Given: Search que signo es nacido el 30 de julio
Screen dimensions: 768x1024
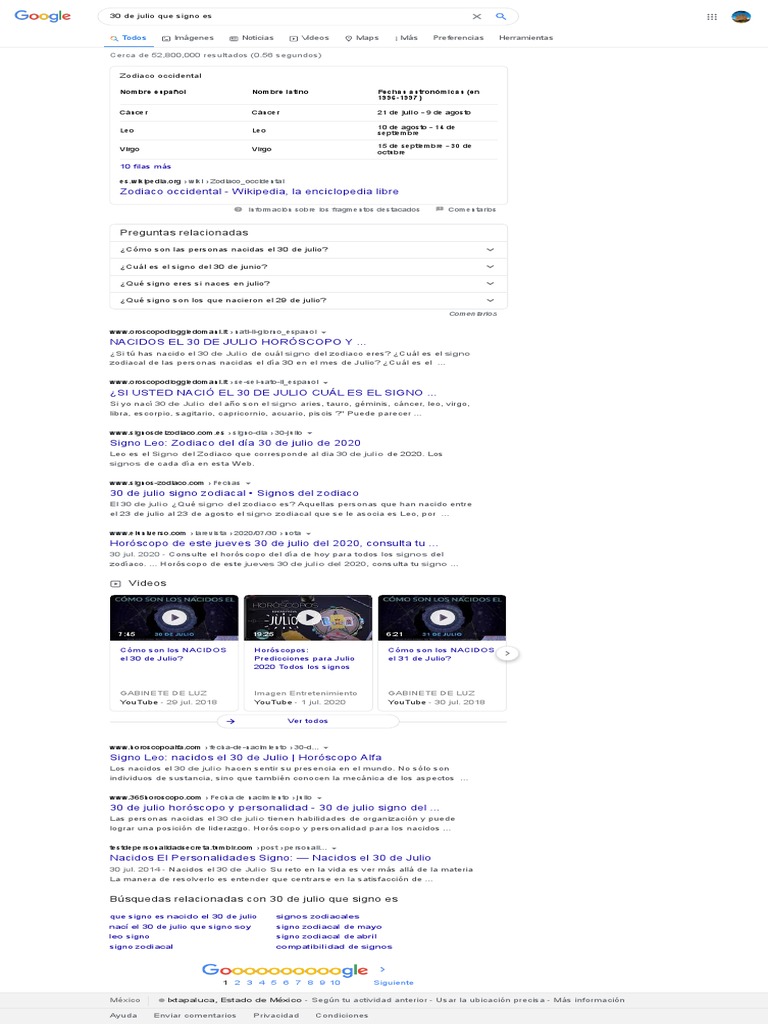Looking at the screenshot, I should 183,917.
